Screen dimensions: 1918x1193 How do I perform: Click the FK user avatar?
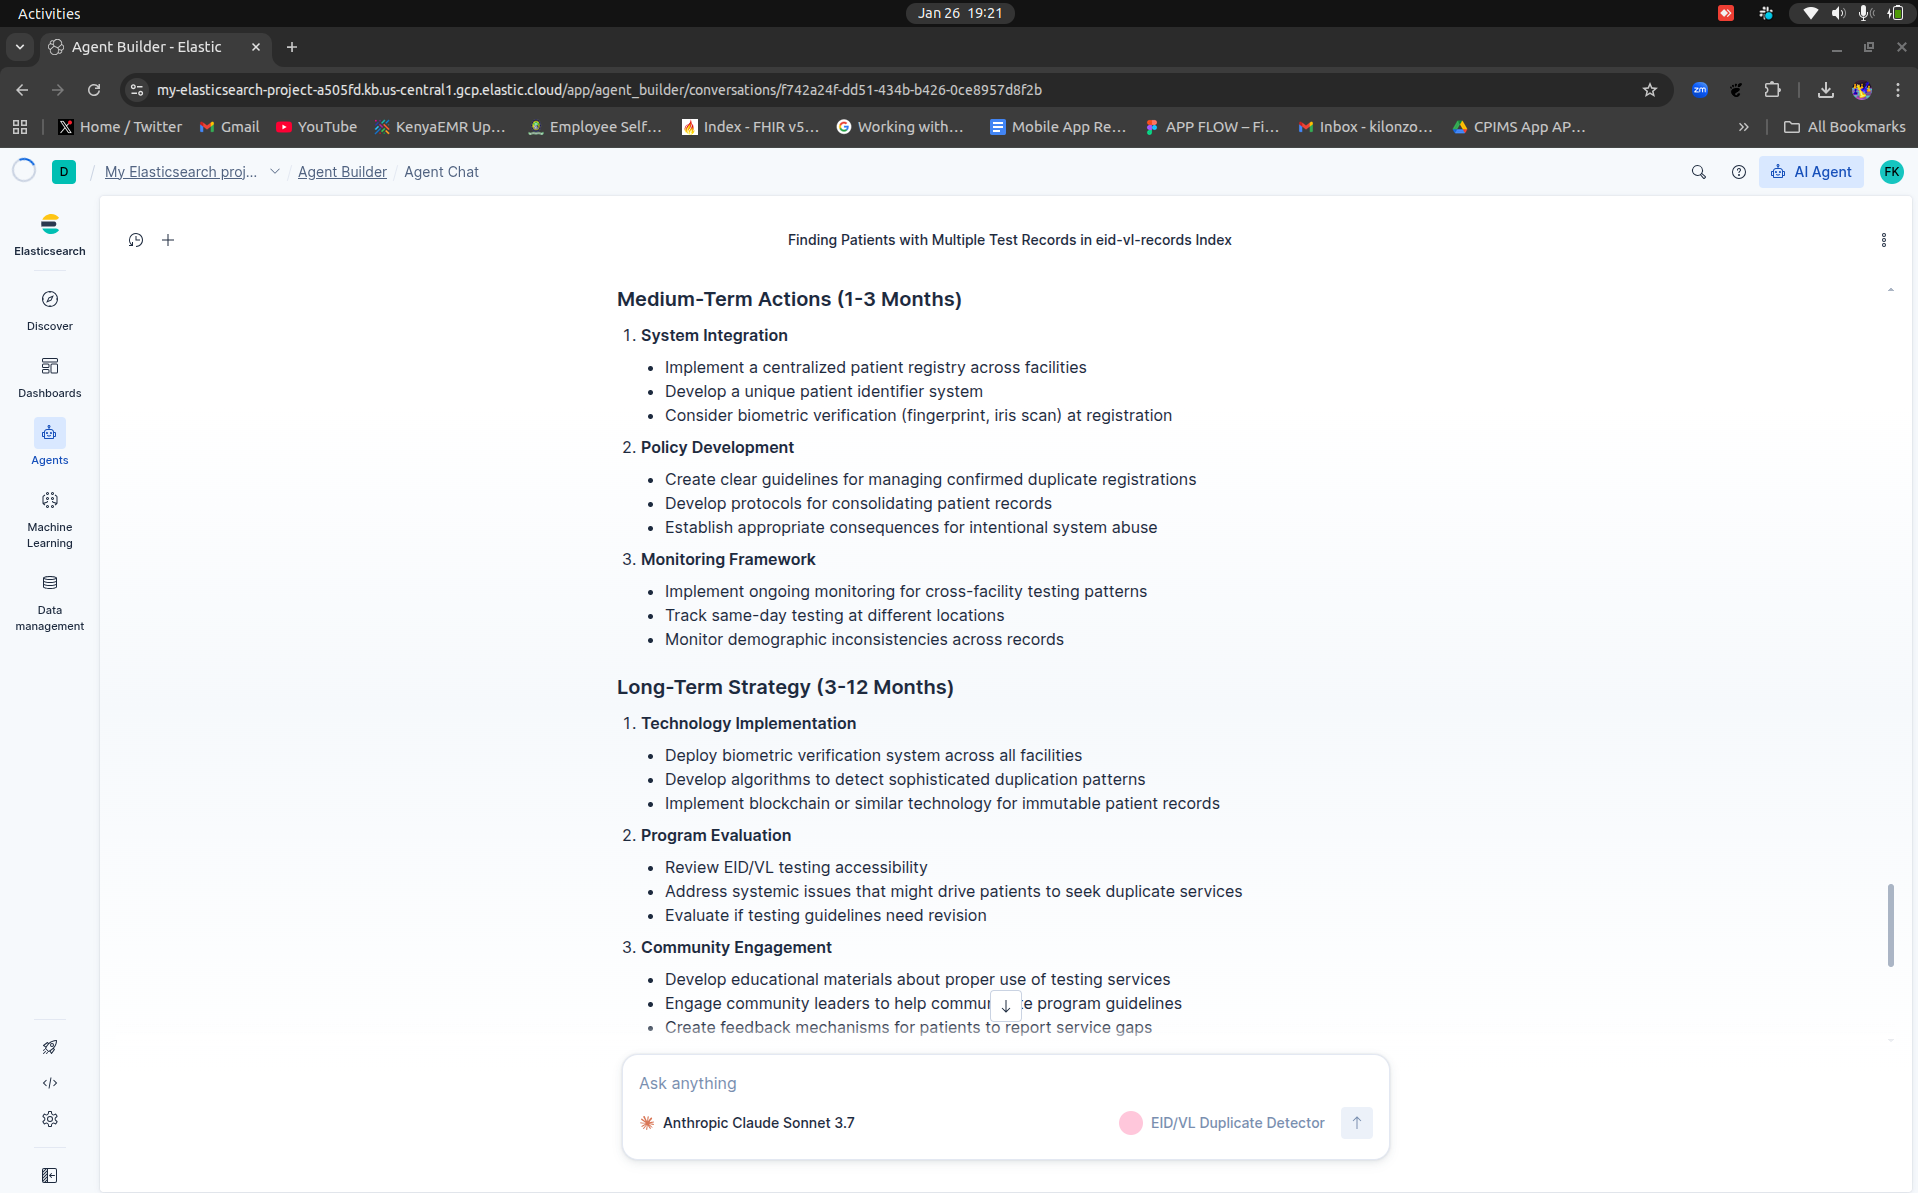tap(1891, 172)
